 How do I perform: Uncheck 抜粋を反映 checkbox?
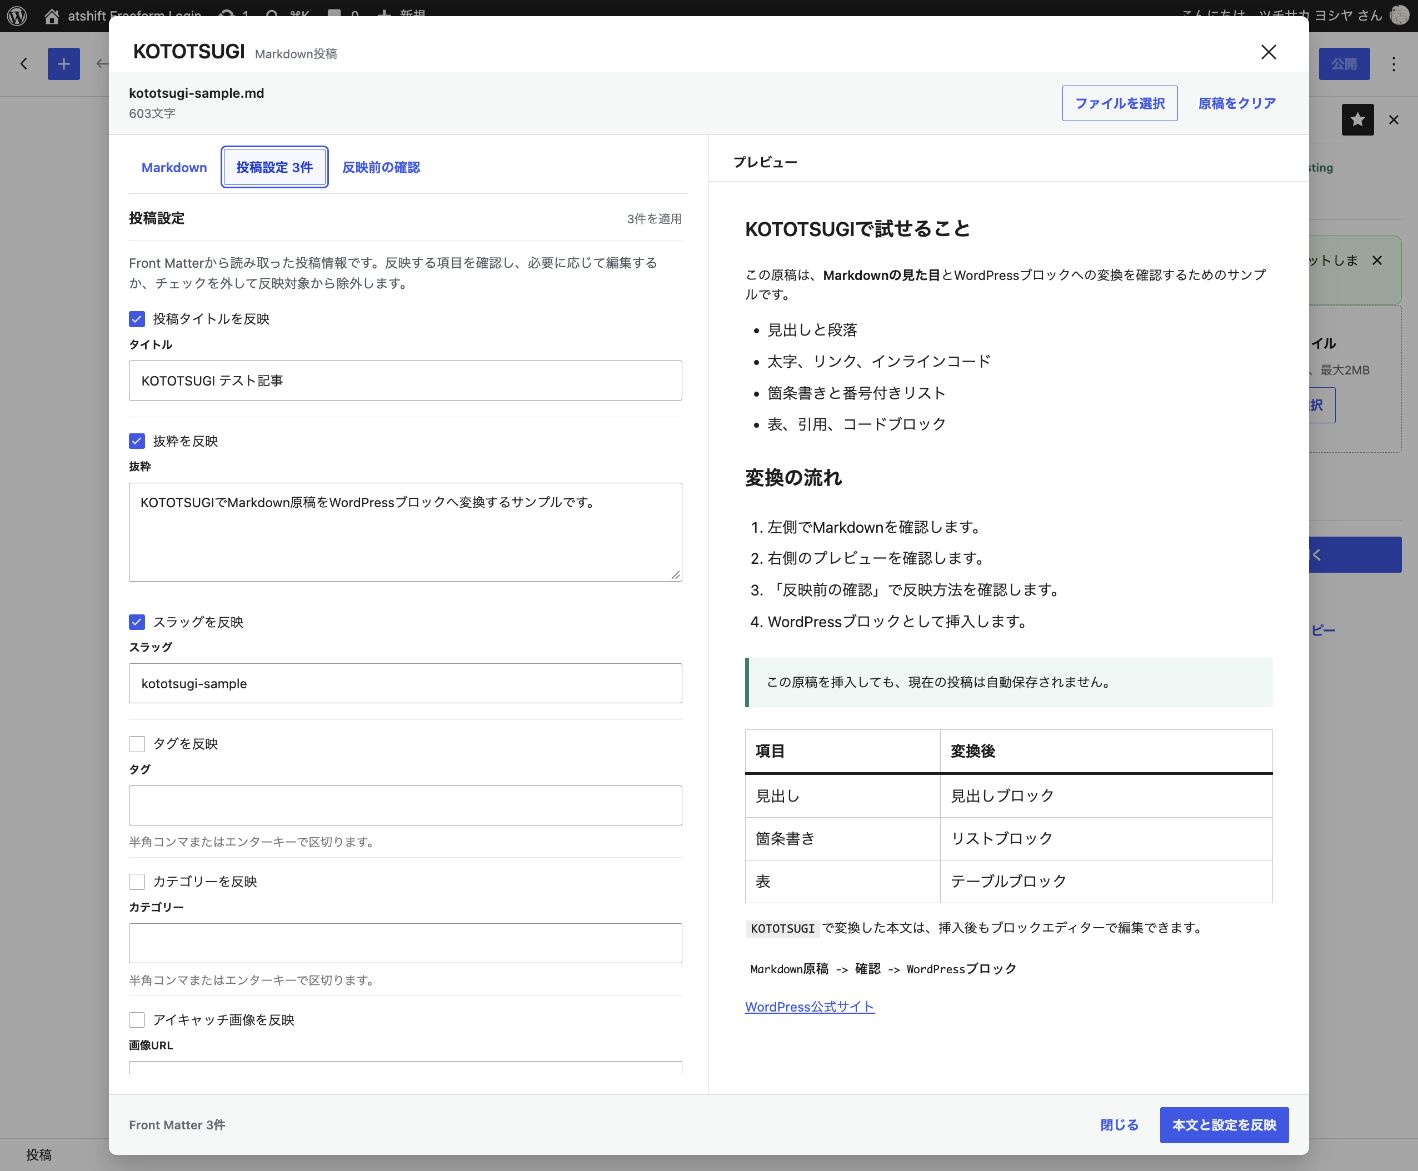click(x=137, y=441)
